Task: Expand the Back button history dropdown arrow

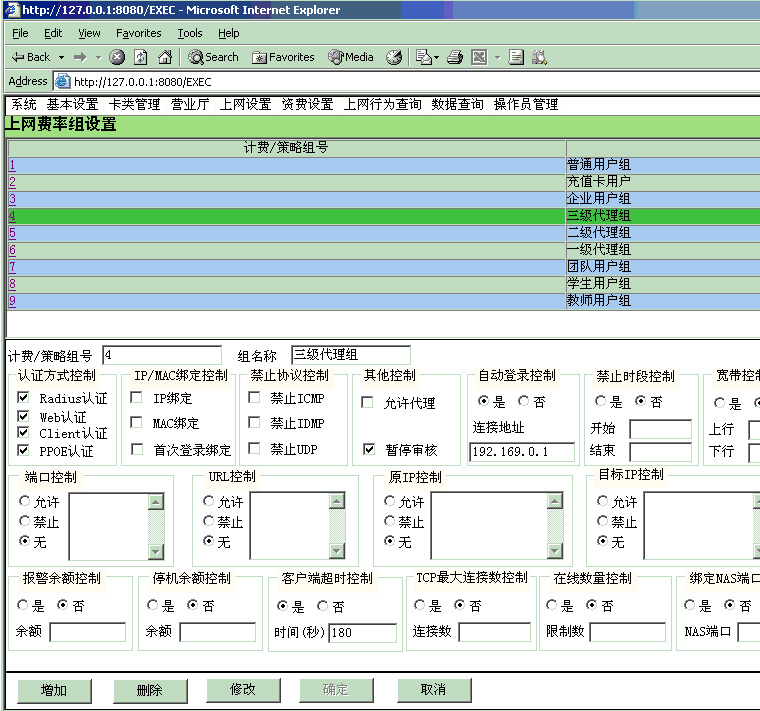Action: click(61, 57)
